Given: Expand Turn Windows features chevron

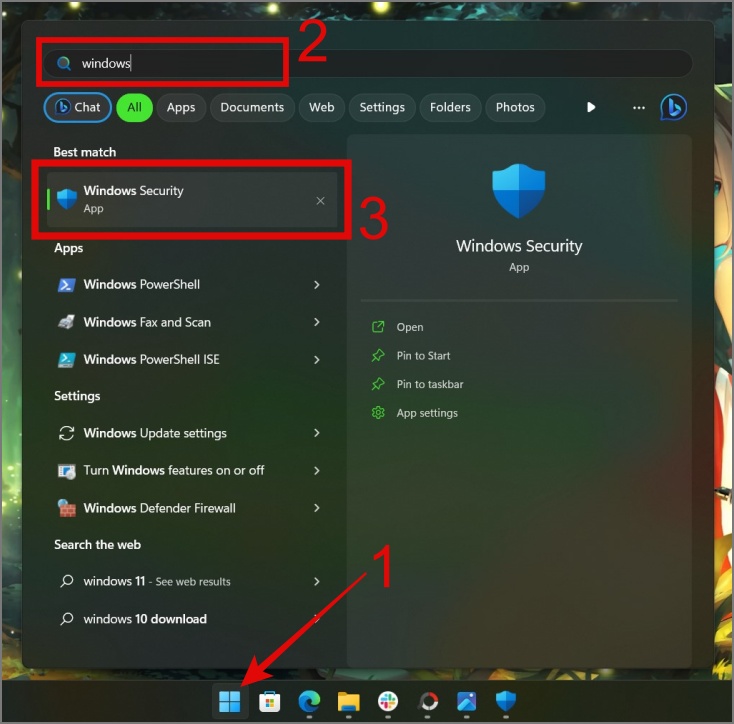Looking at the screenshot, I should point(317,470).
